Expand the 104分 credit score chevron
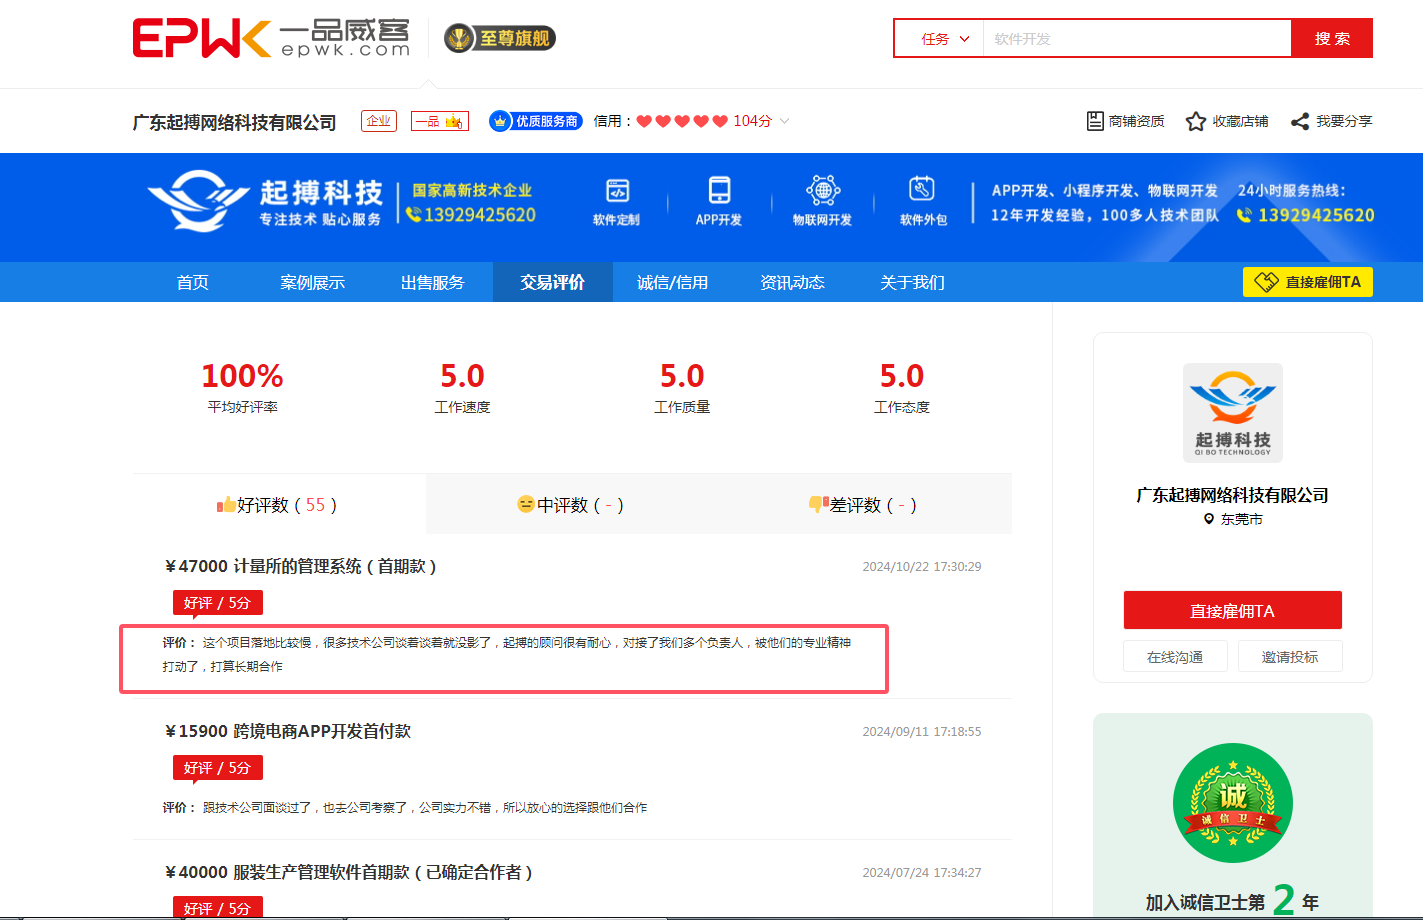Viewport: 1423px width, 920px height. [x=785, y=121]
